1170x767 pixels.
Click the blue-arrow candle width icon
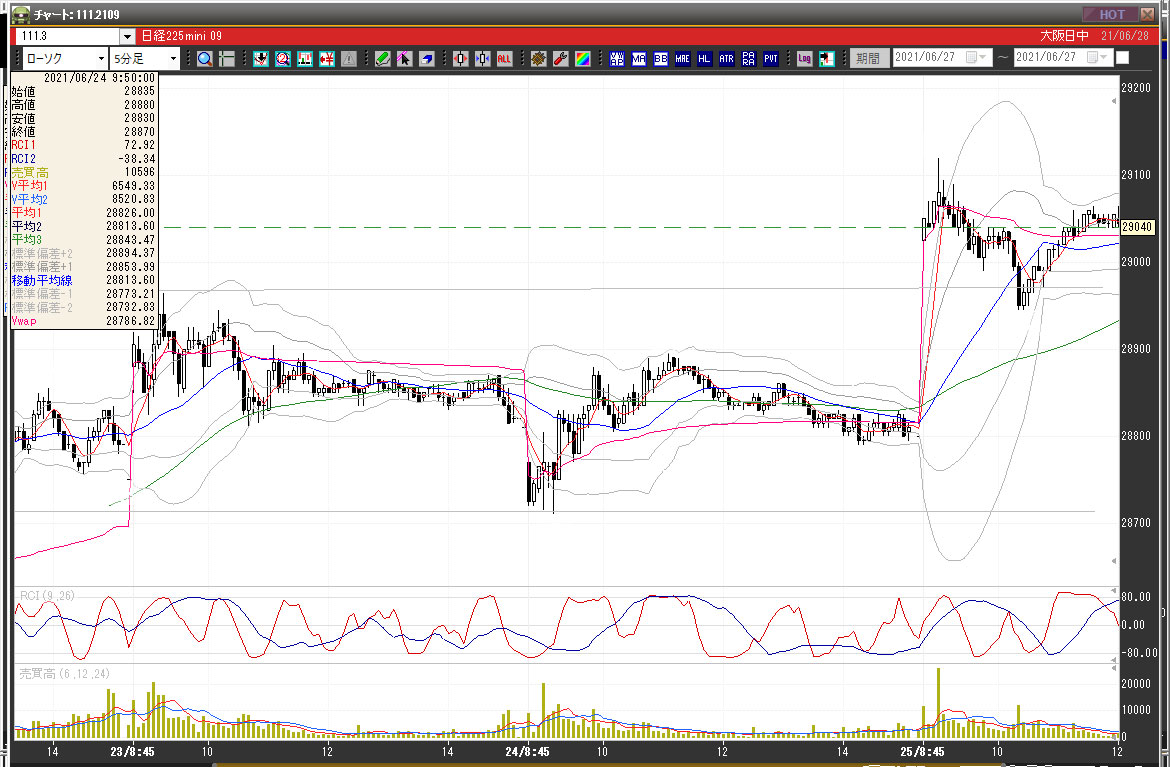483,58
